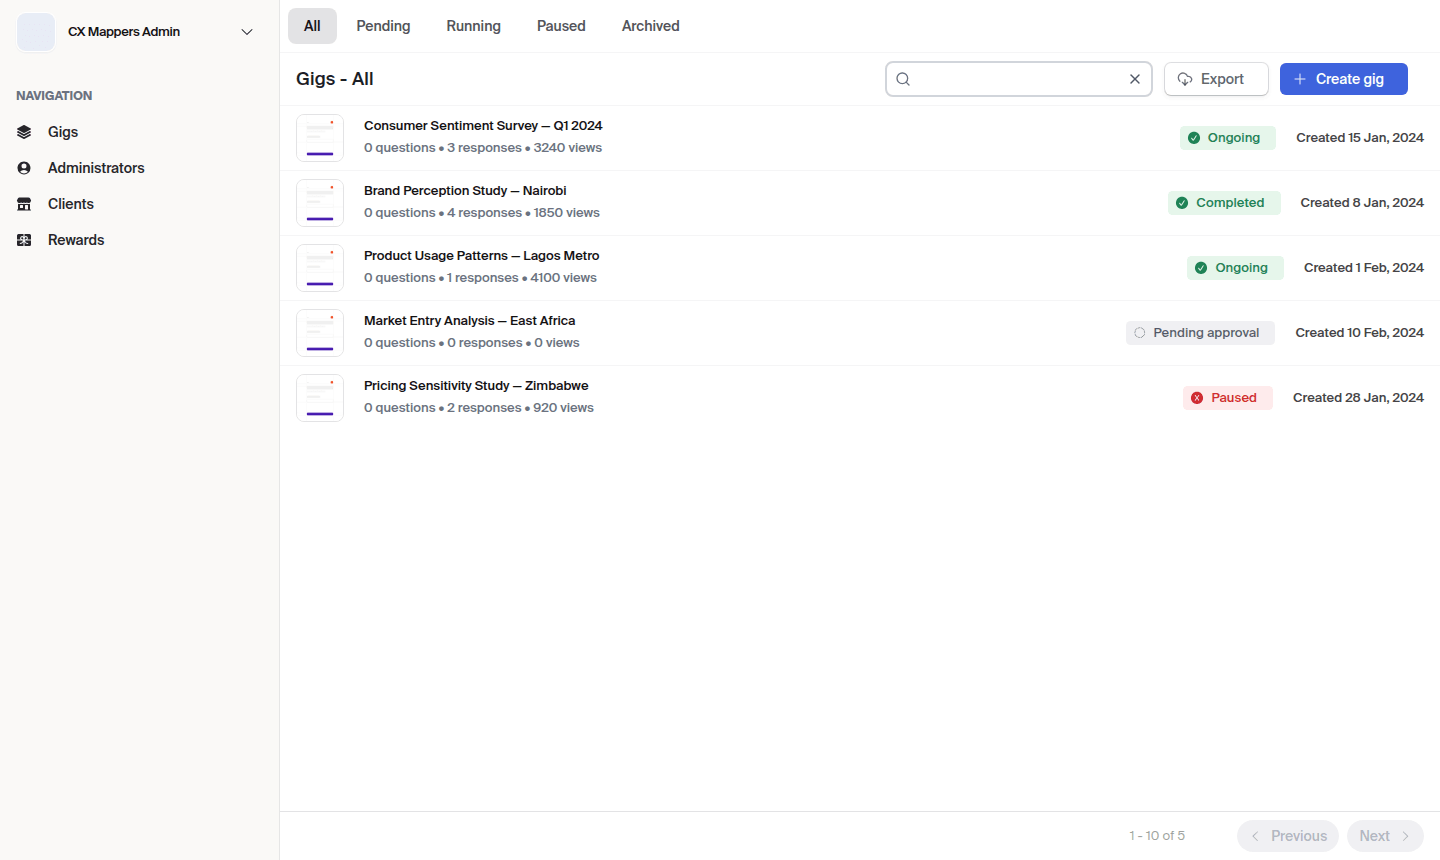The image size is (1440, 860).
Task: Click 'Created 15 Jan, 2024' date
Action: click(x=1360, y=138)
